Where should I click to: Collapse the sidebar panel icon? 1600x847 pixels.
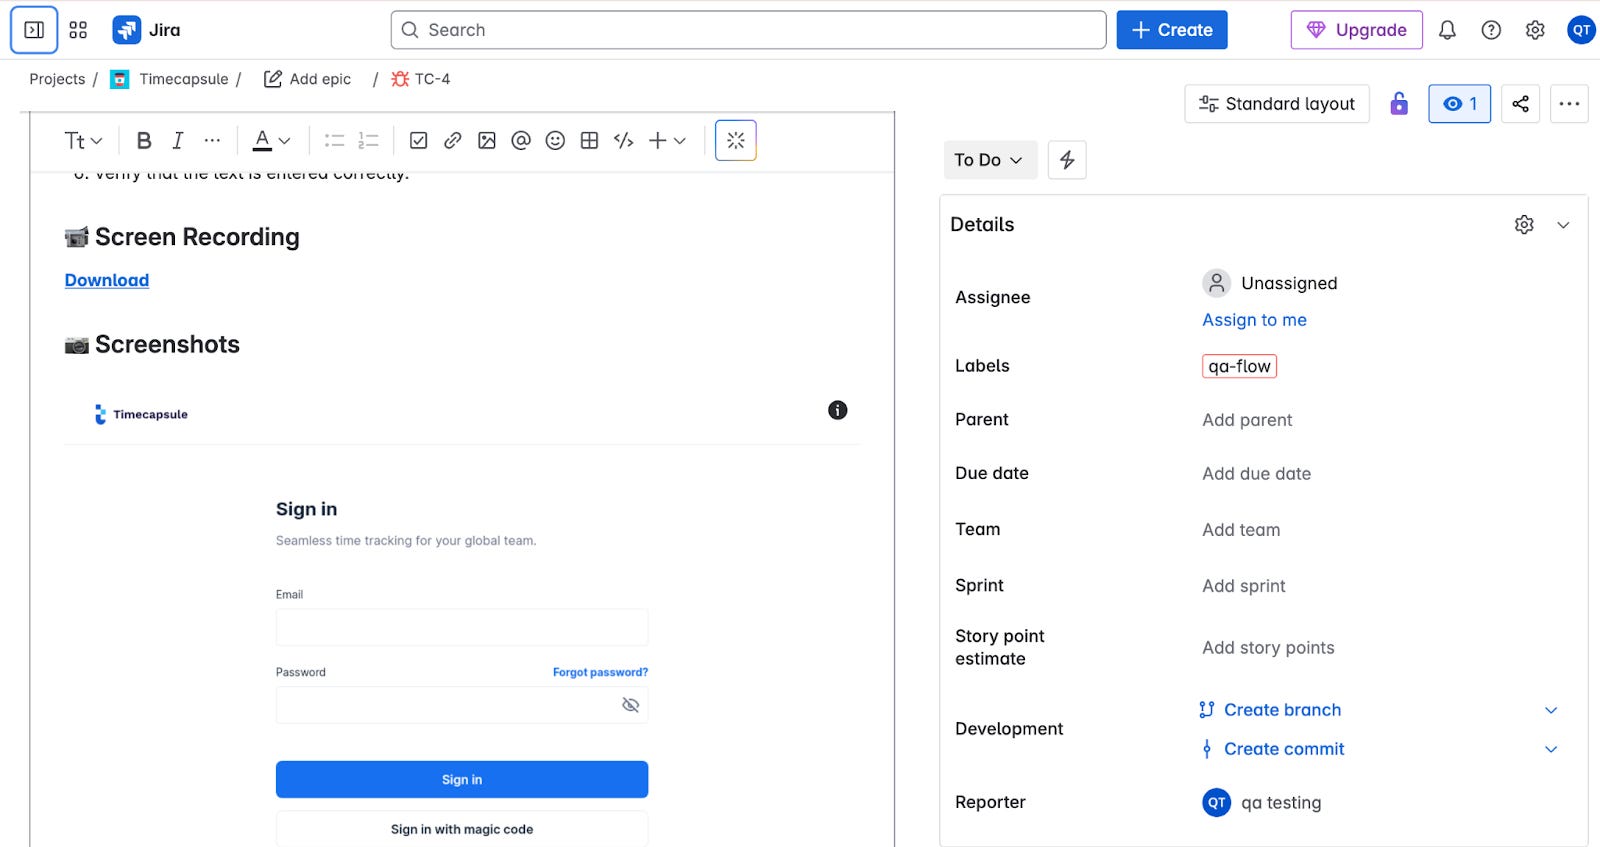(x=34, y=30)
